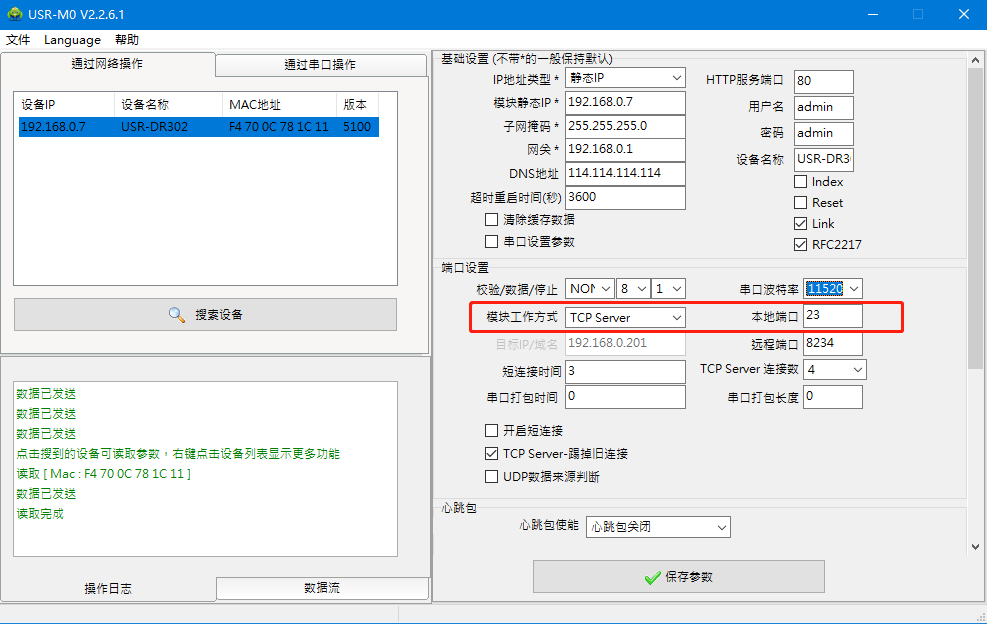This screenshot has width=987, height=624.
Task: Check the 开启短连接 option
Action: [492, 431]
